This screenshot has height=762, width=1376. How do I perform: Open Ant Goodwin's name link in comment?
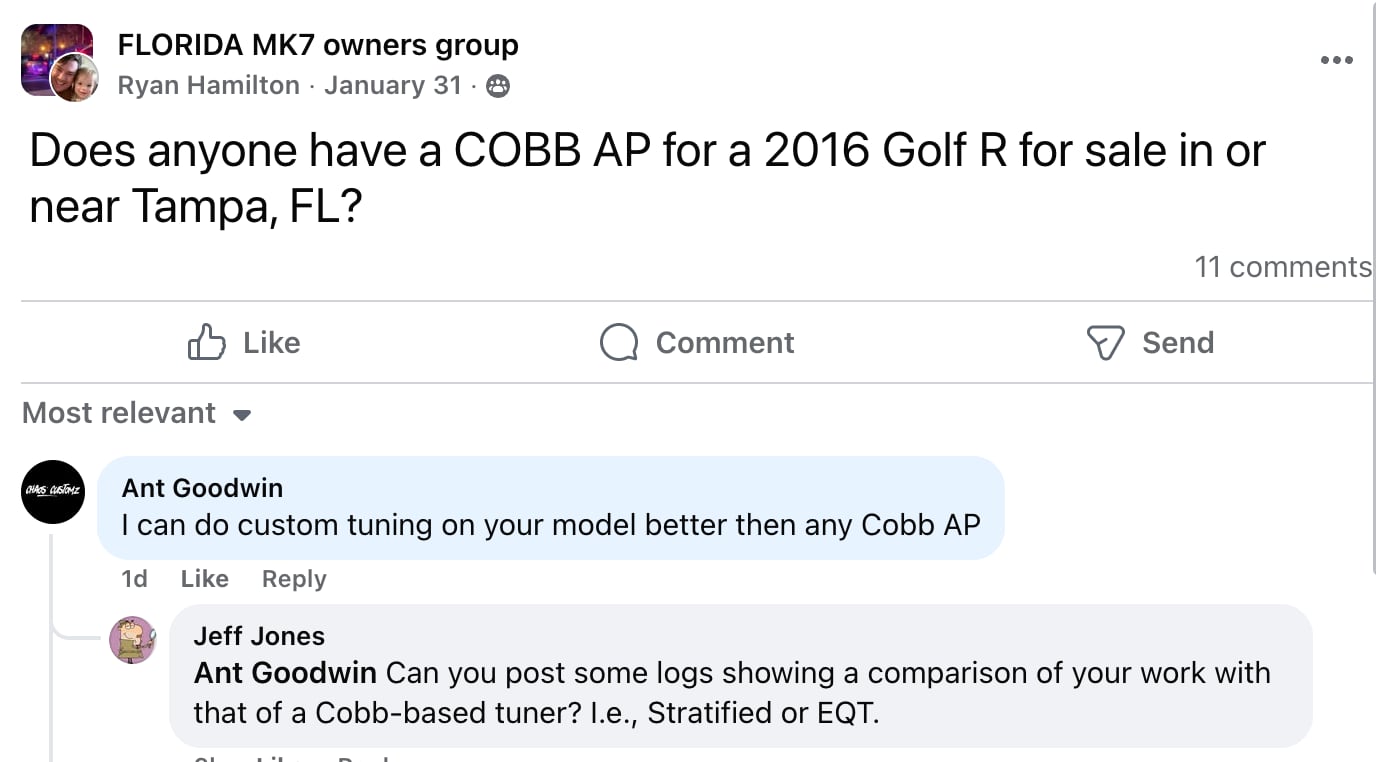pos(202,488)
